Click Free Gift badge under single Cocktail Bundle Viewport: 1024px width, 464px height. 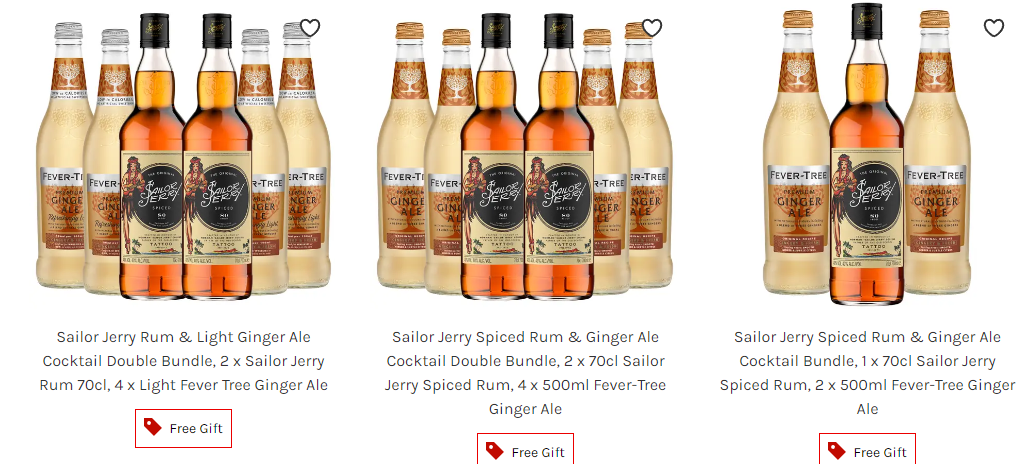pyautogui.click(x=867, y=449)
